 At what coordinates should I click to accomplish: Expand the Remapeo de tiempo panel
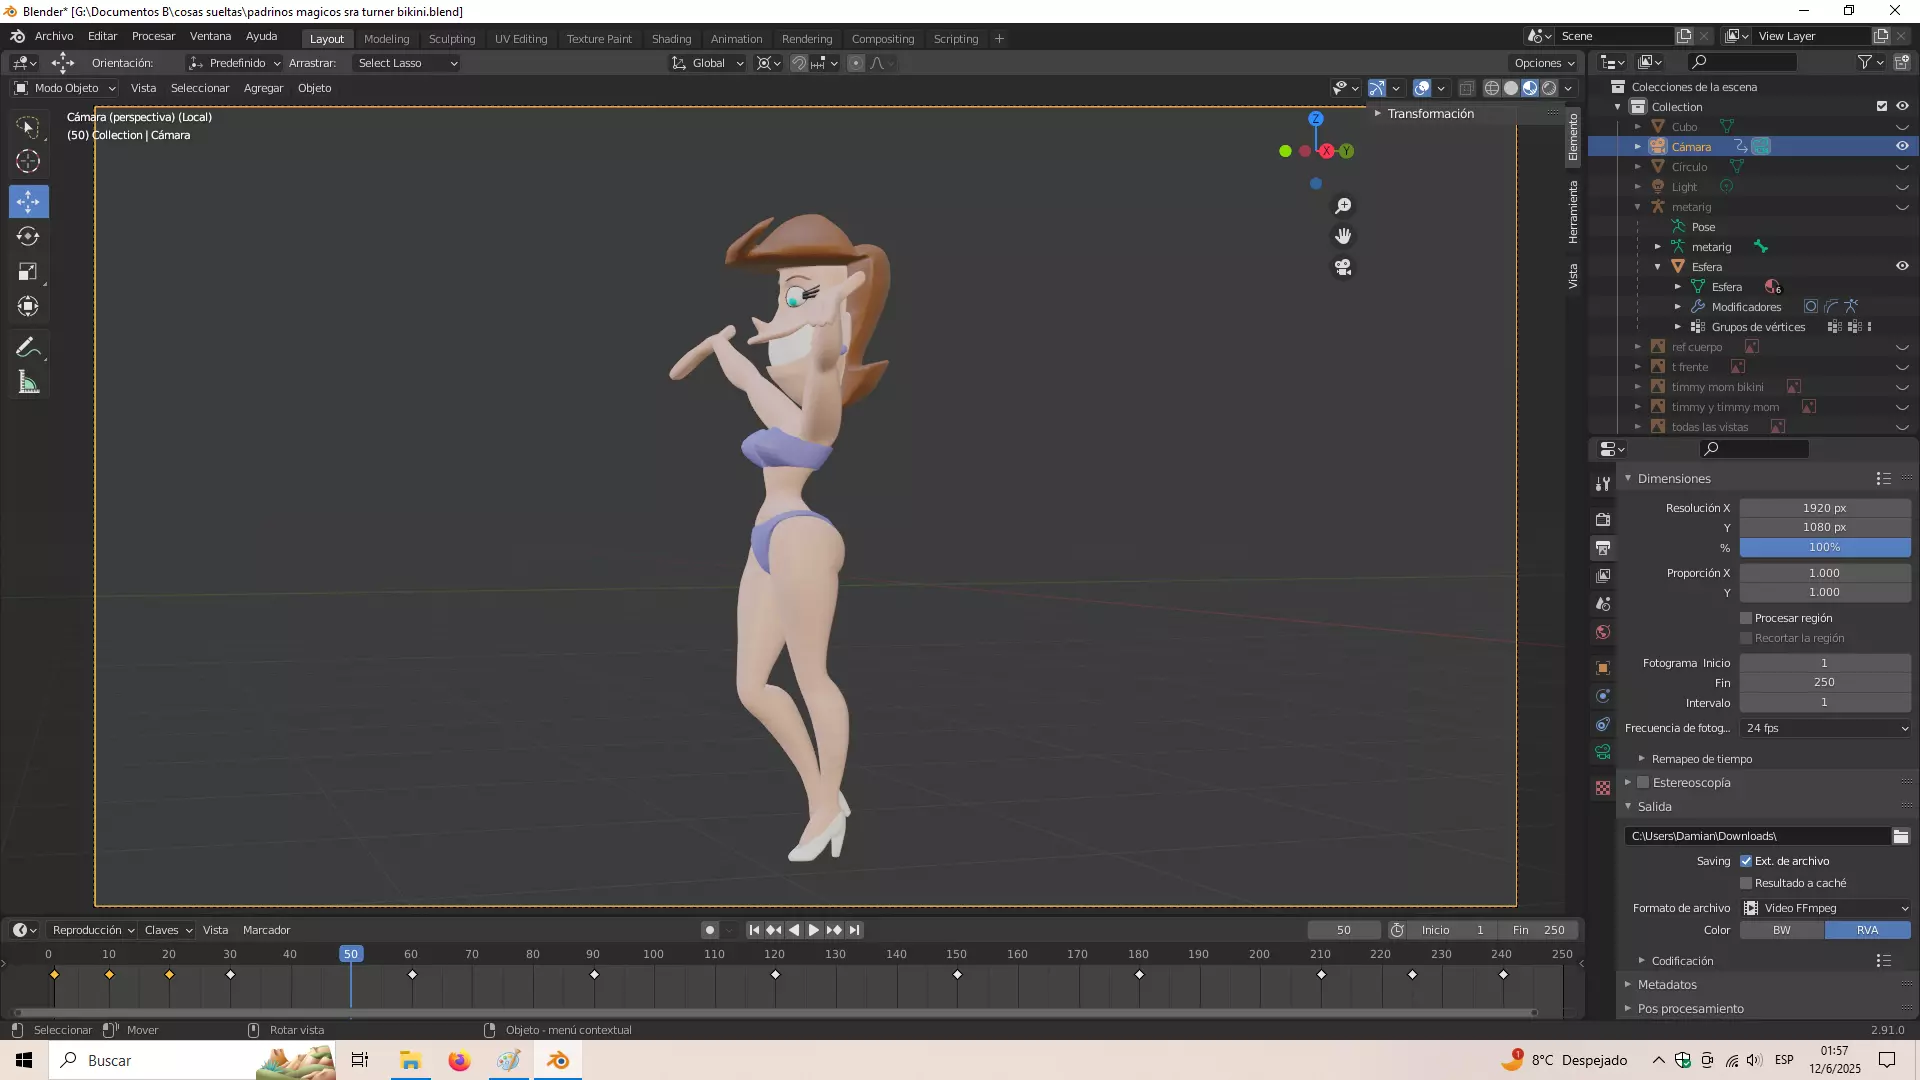pyautogui.click(x=1701, y=759)
